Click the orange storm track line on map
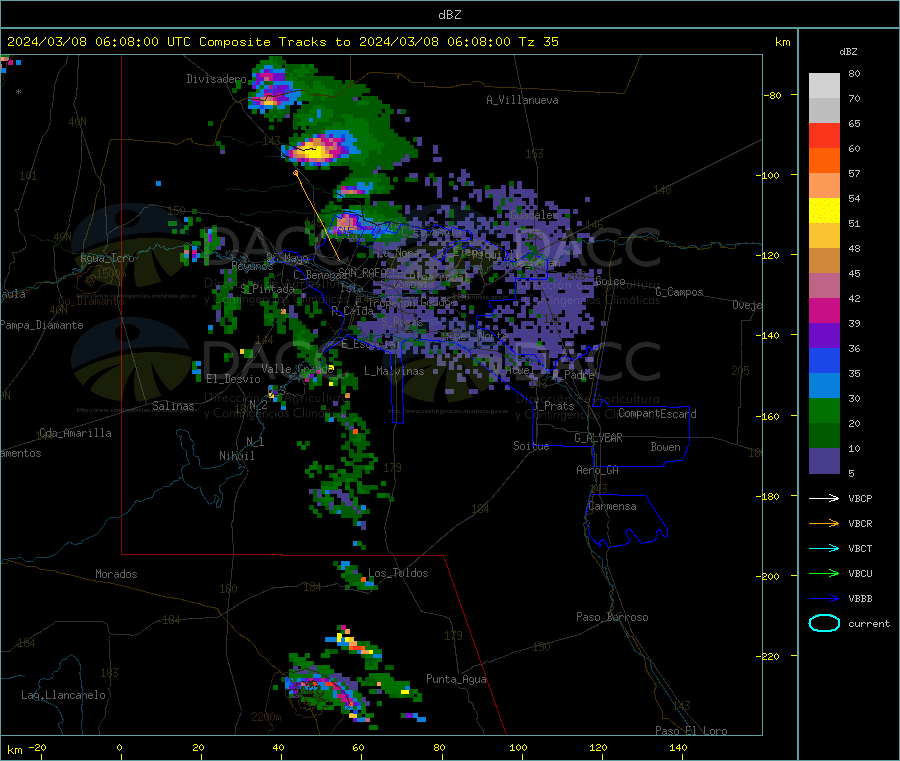900x761 pixels. 317,216
